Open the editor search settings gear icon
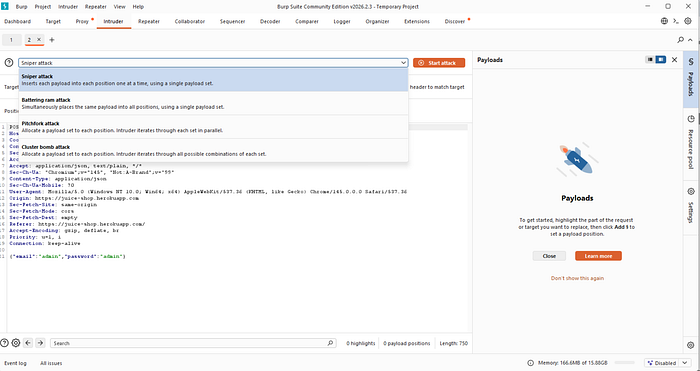Image resolution: width=700 pixels, height=371 pixels. coord(16,343)
